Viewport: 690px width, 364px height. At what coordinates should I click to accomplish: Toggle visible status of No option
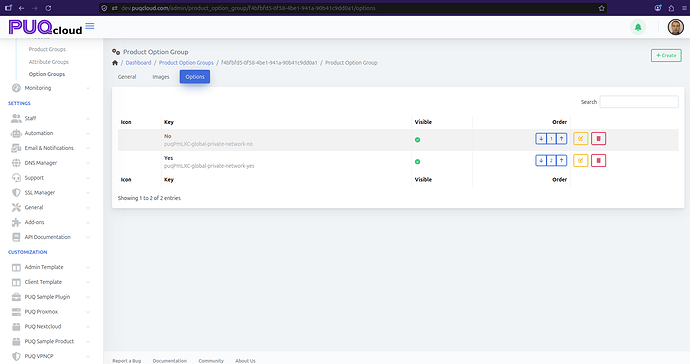pos(417,140)
